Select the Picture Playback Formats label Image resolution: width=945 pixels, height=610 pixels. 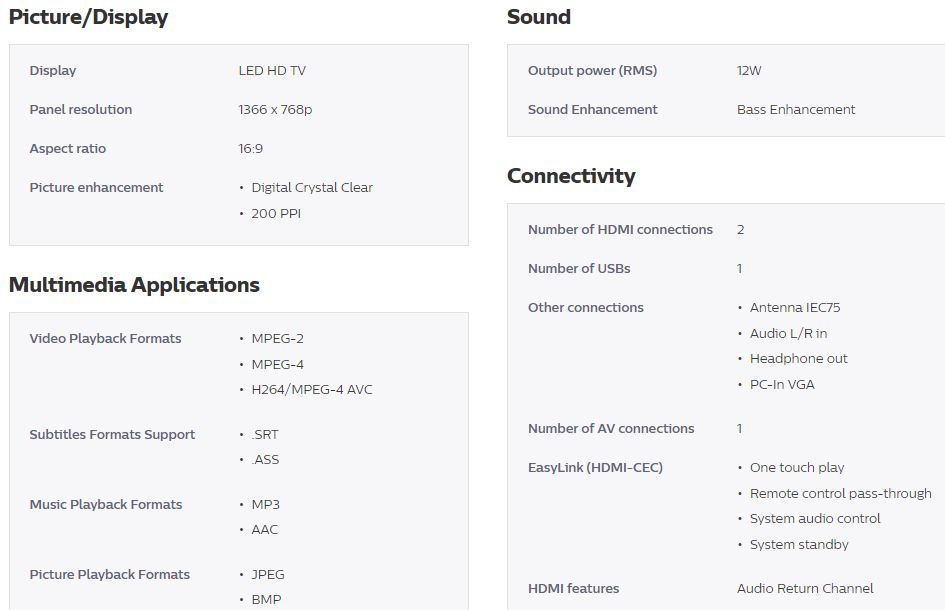pyautogui.click(x=110, y=575)
